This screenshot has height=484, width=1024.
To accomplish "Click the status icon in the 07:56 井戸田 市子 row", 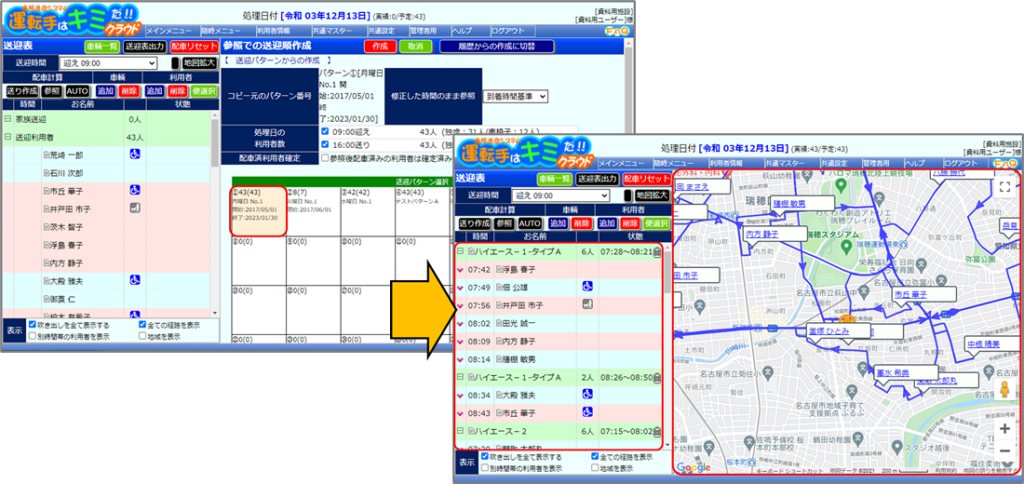I will [586, 304].
